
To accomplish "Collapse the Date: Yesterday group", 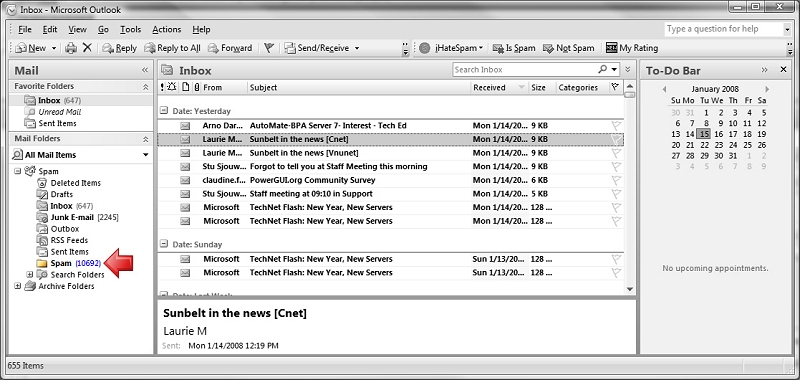I will [164, 111].
